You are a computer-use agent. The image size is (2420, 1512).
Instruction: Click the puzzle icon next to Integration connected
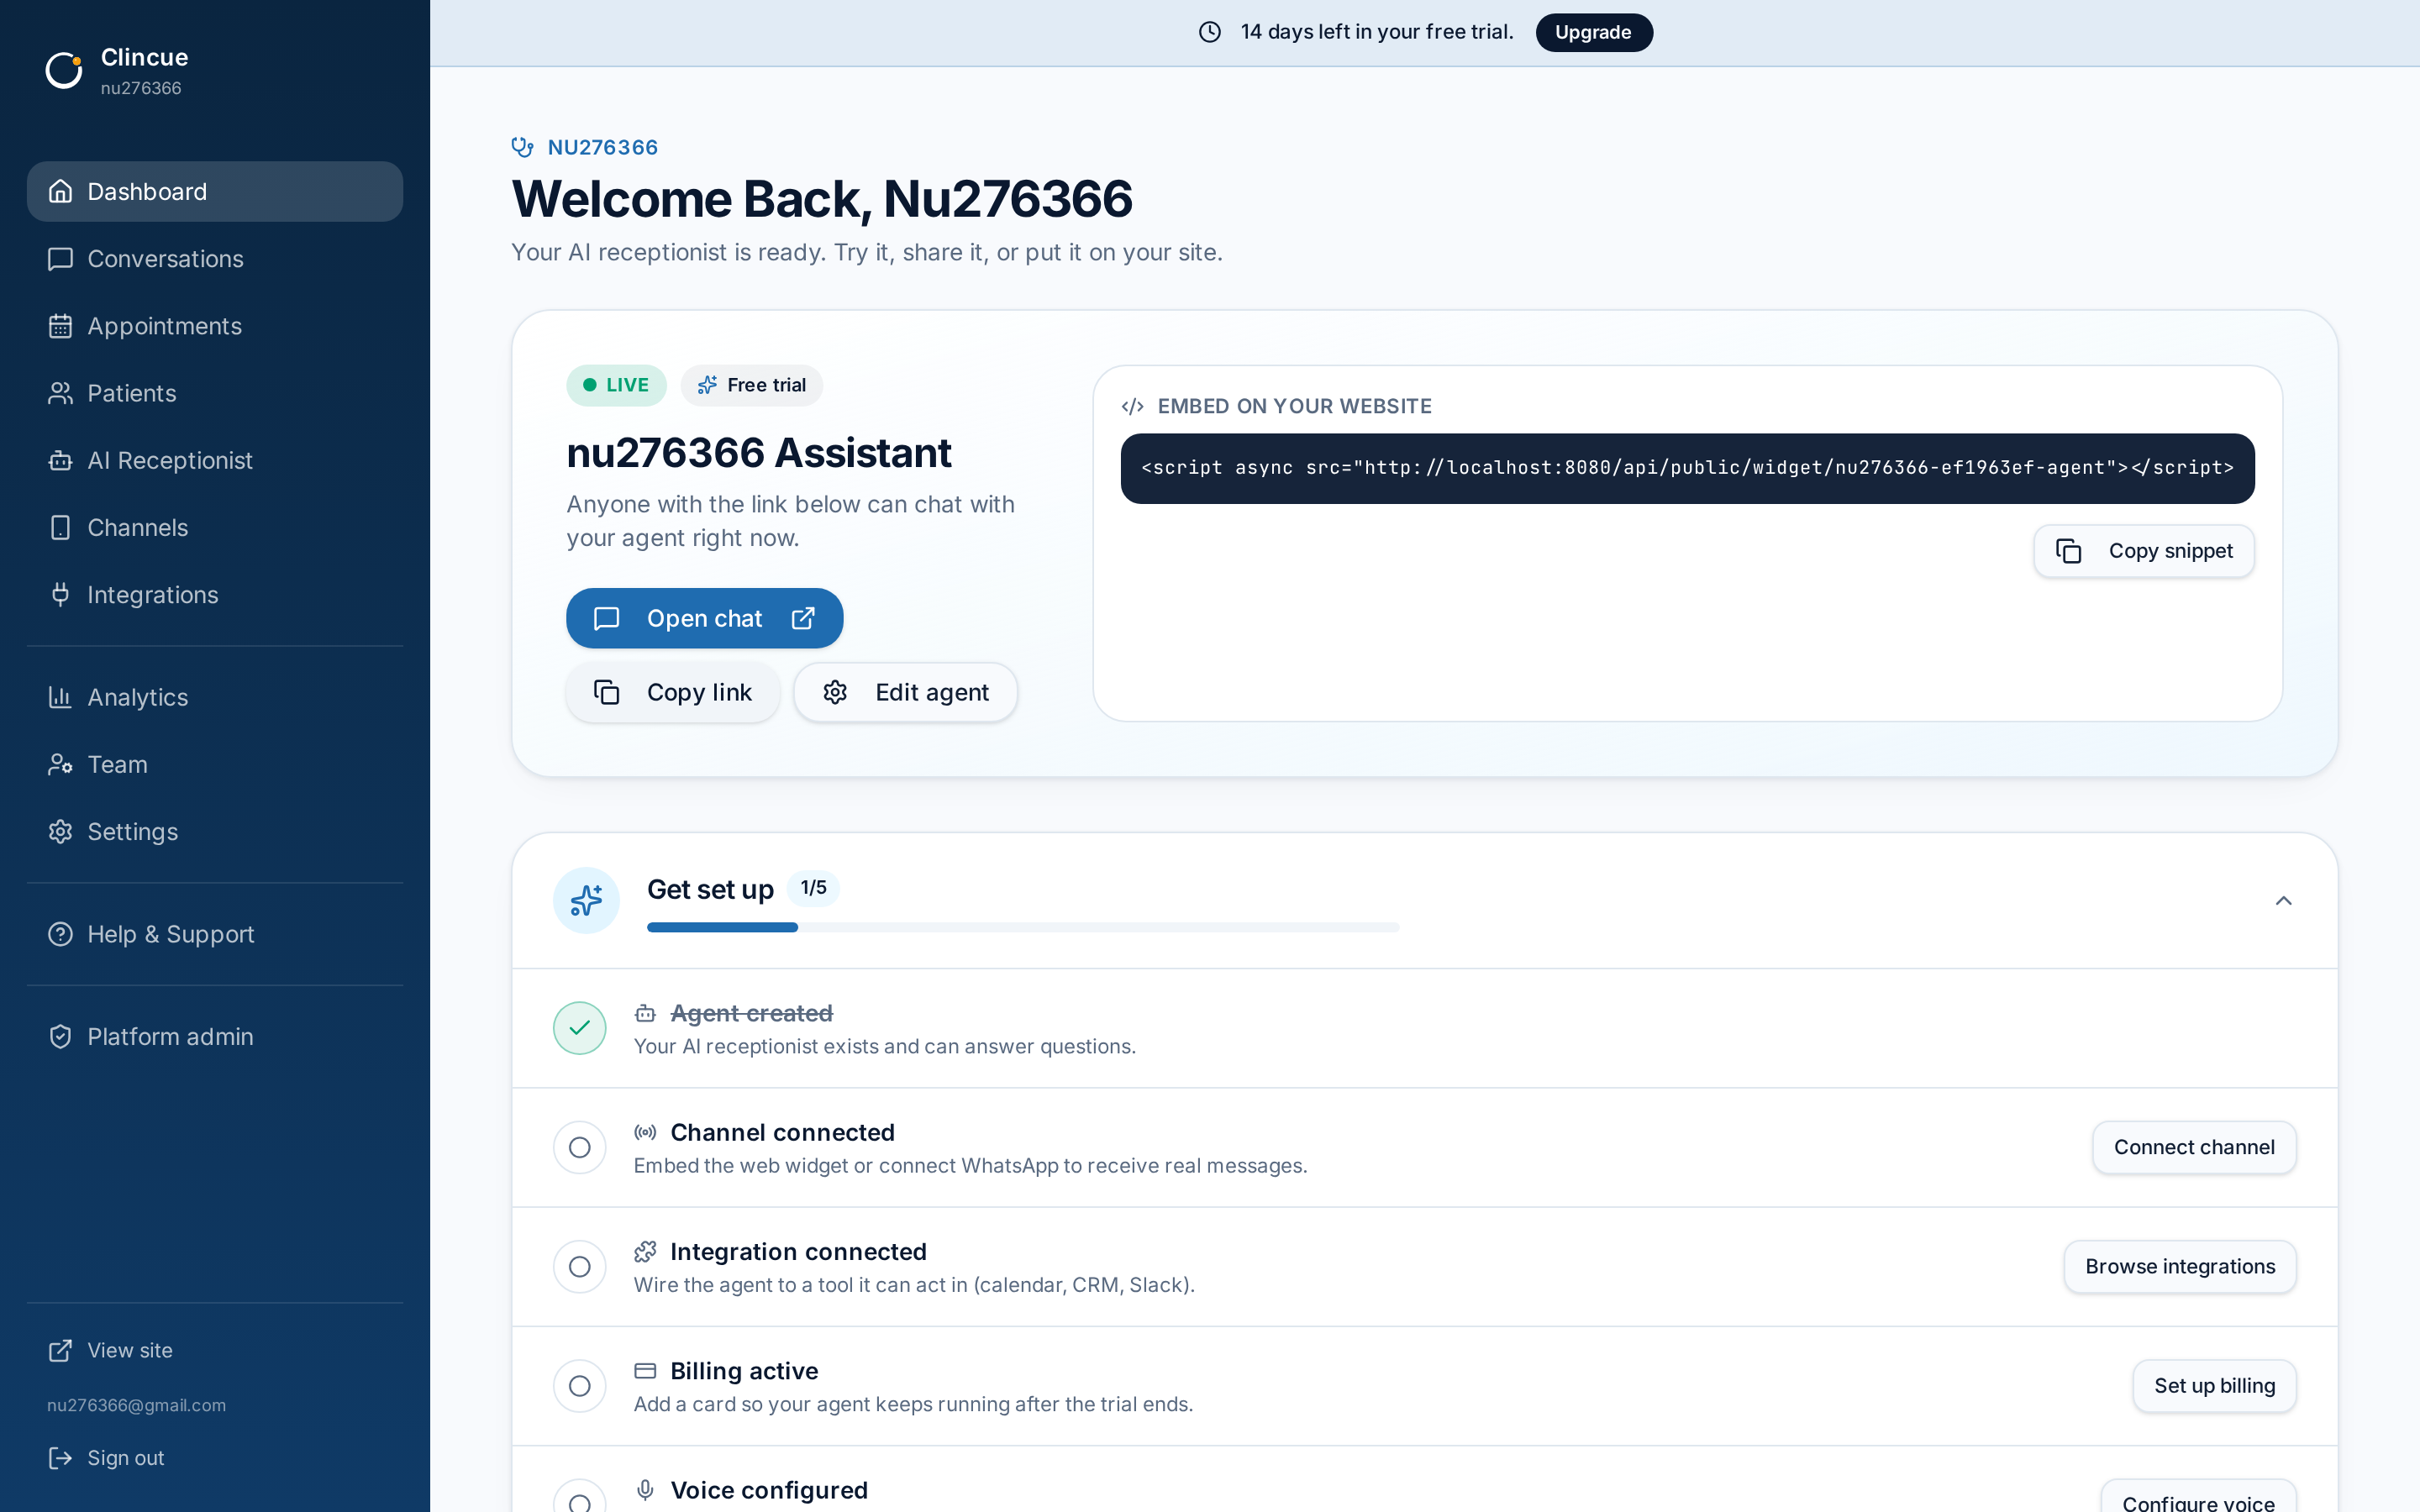coord(645,1251)
